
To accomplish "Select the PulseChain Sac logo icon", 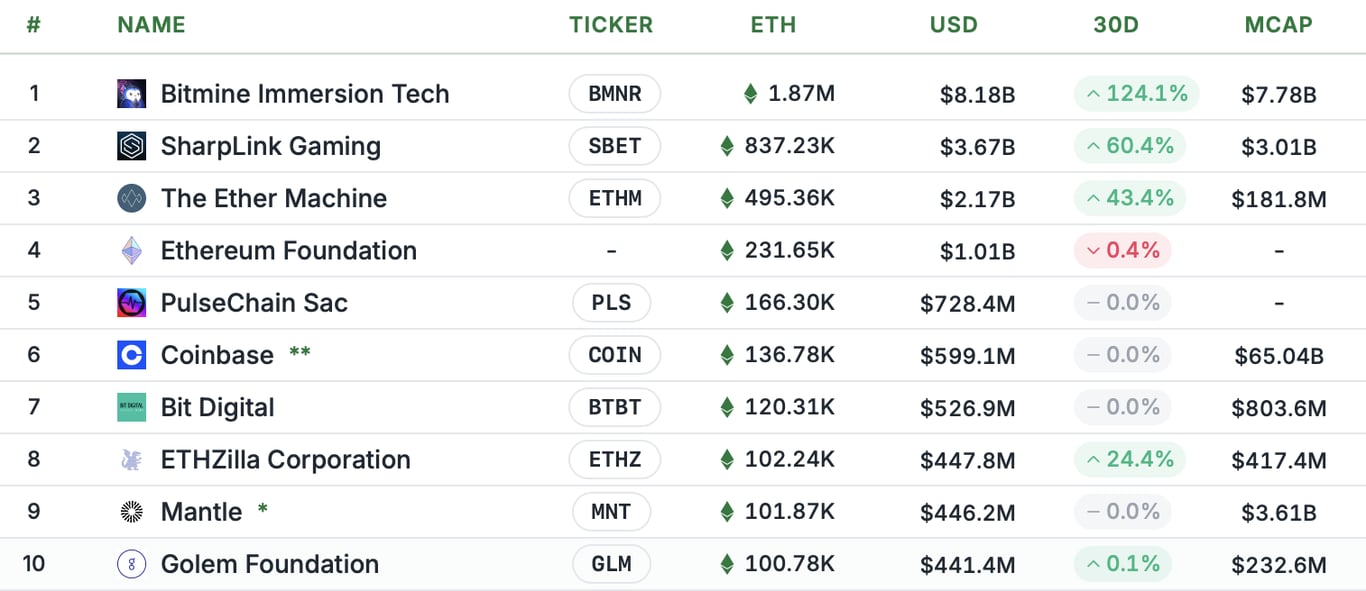I will click(x=131, y=302).
